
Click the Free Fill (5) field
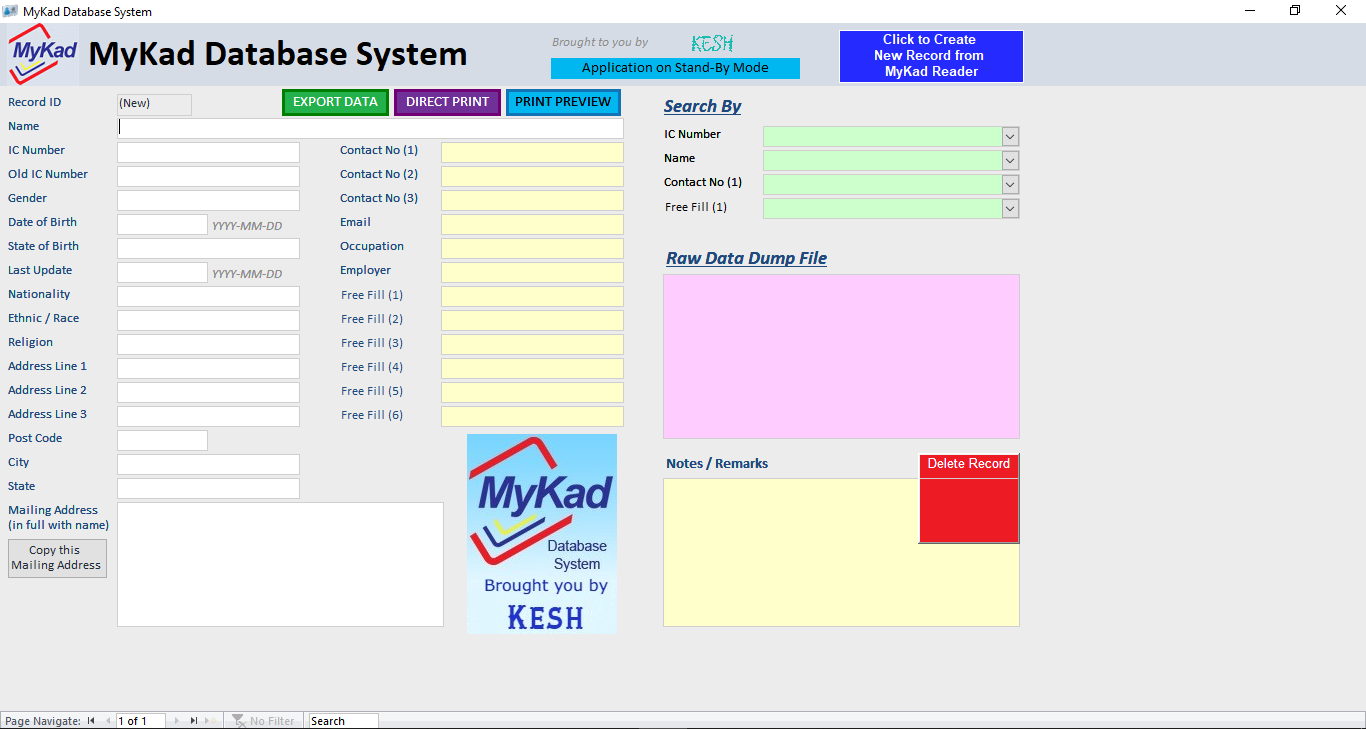coord(532,392)
